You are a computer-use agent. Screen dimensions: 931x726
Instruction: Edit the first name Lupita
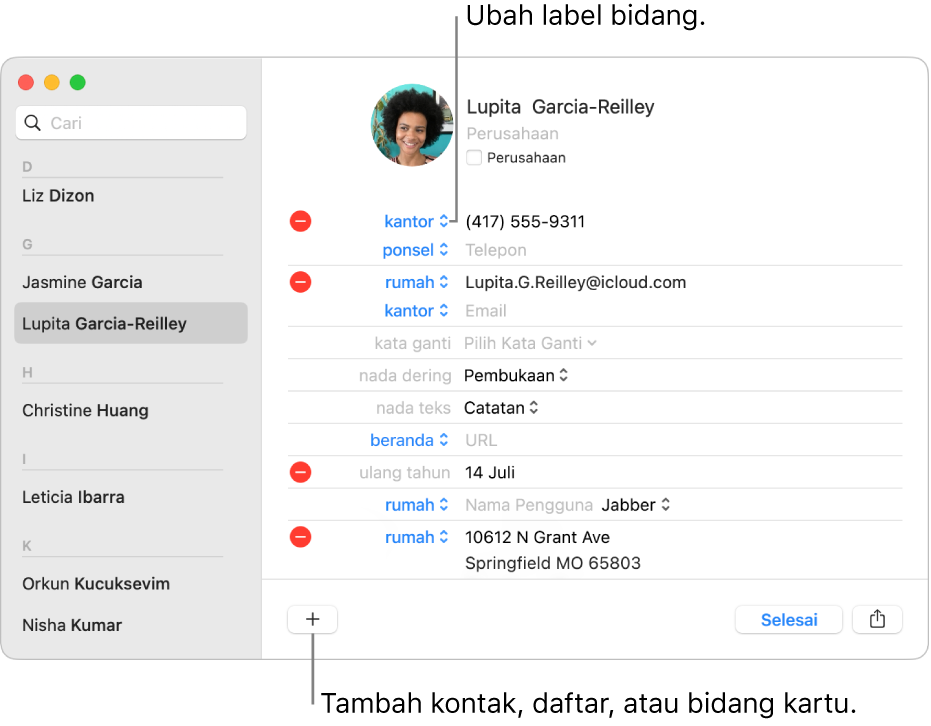click(x=493, y=107)
